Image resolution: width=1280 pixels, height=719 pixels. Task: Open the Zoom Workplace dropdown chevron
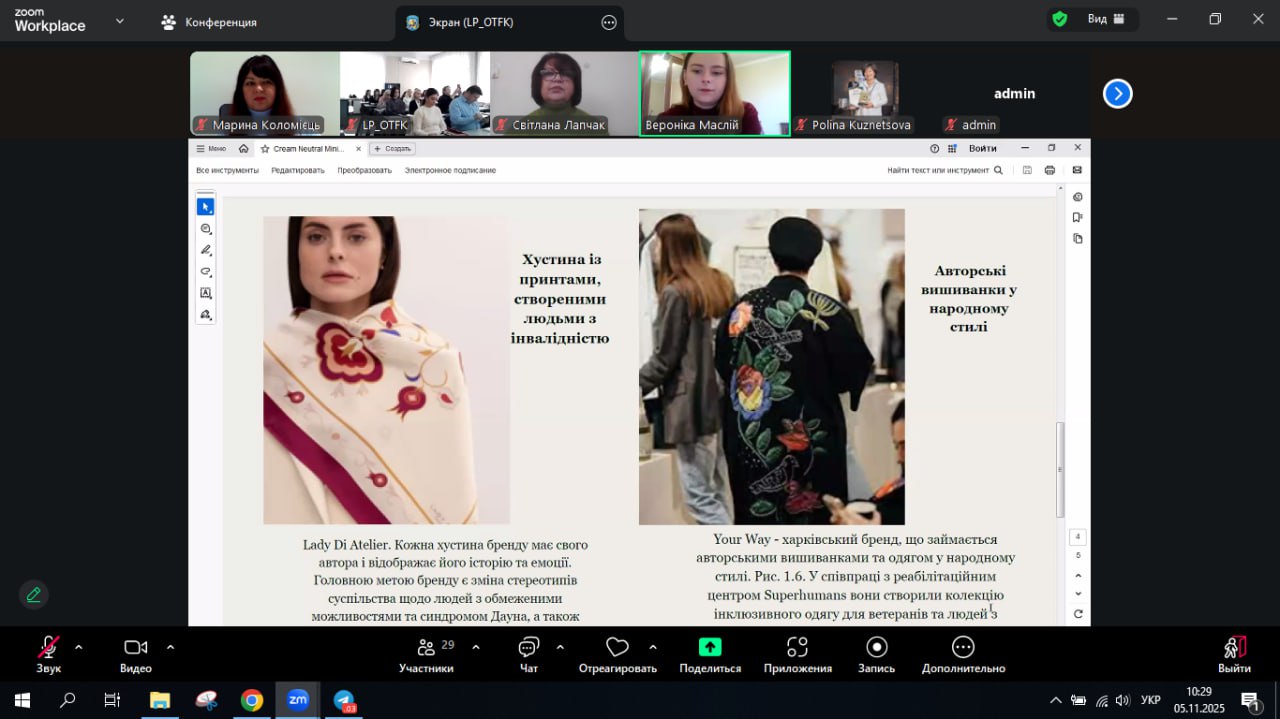pyautogui.click(x=120, y=21)
